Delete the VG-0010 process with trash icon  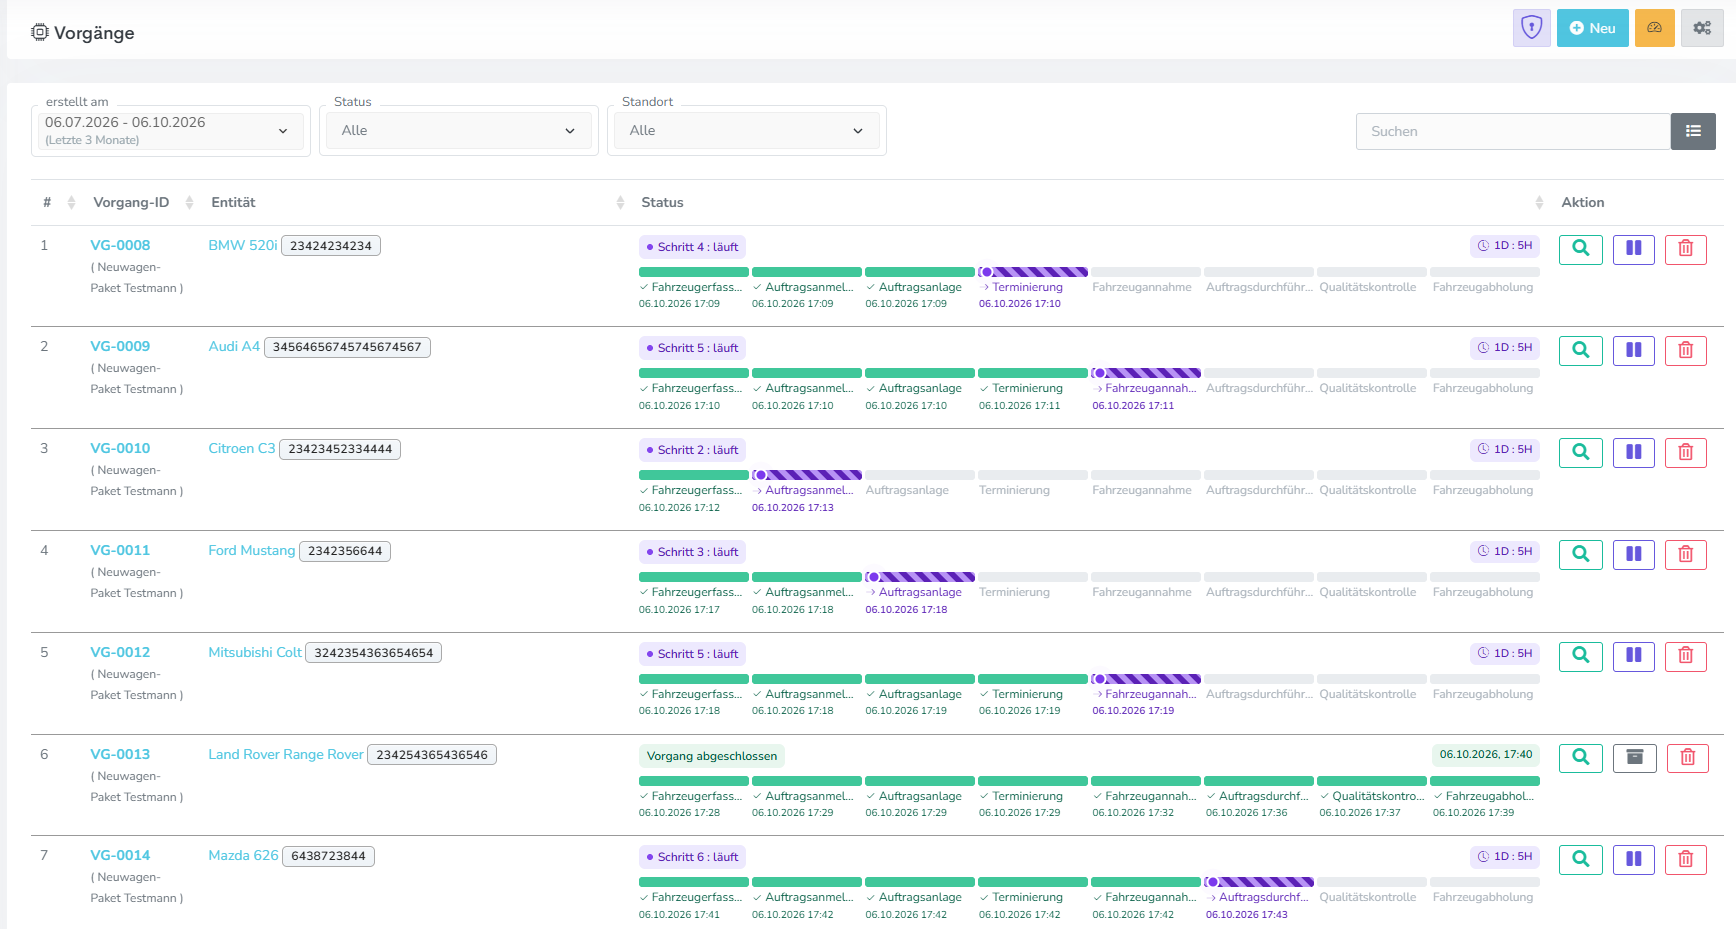(x=1686, y=453)
